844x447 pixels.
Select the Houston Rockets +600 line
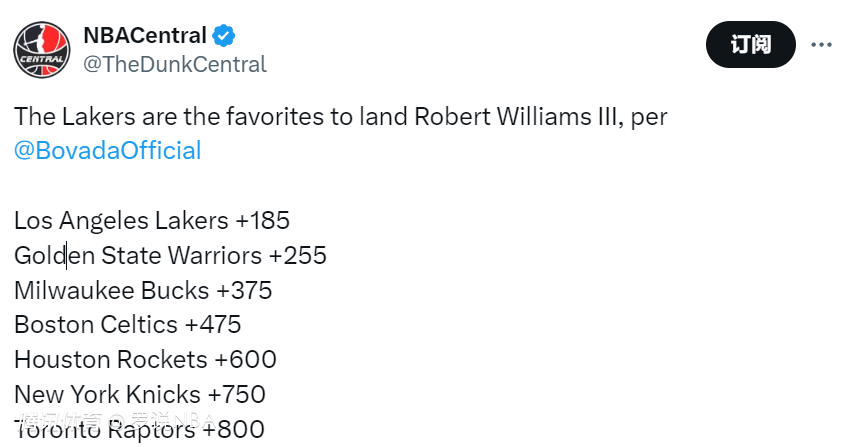coord(145,360)
